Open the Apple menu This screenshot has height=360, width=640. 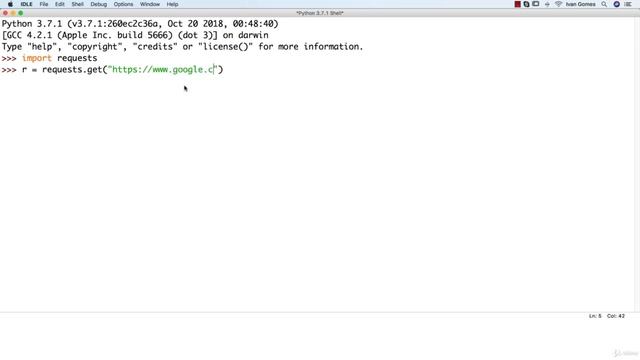pyautogui.click(x=10, y=4)
